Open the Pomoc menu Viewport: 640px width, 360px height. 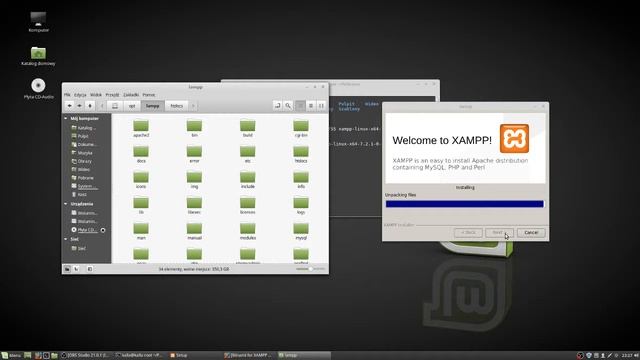click(149, 95)
